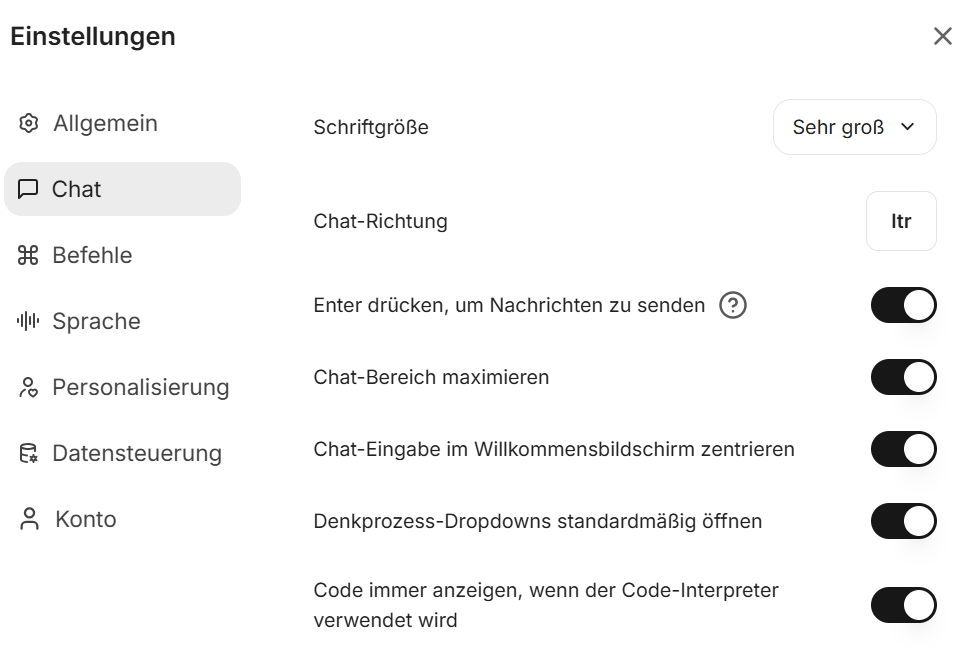Click the Allgemein gear icon
The image size is (972, 657).
tap(29, 124)
